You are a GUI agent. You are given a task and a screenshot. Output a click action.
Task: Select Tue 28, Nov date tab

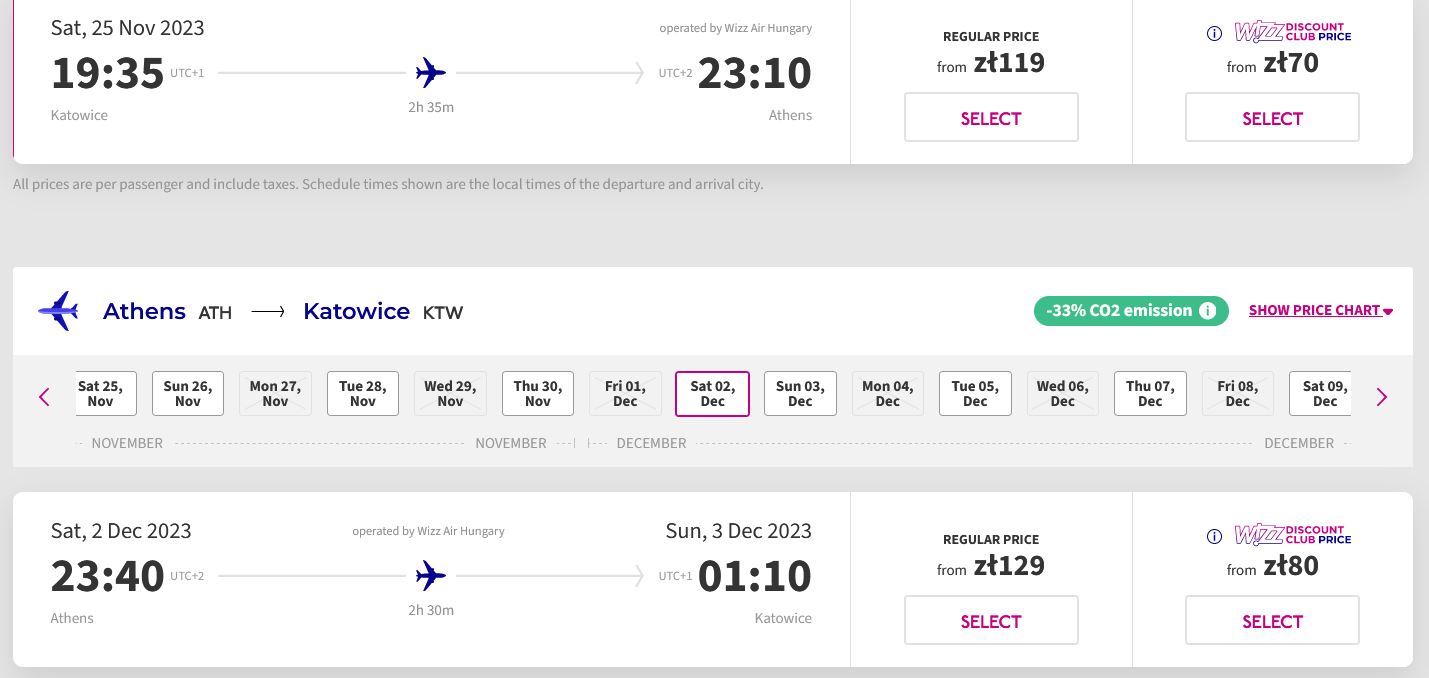pos(363,394)
